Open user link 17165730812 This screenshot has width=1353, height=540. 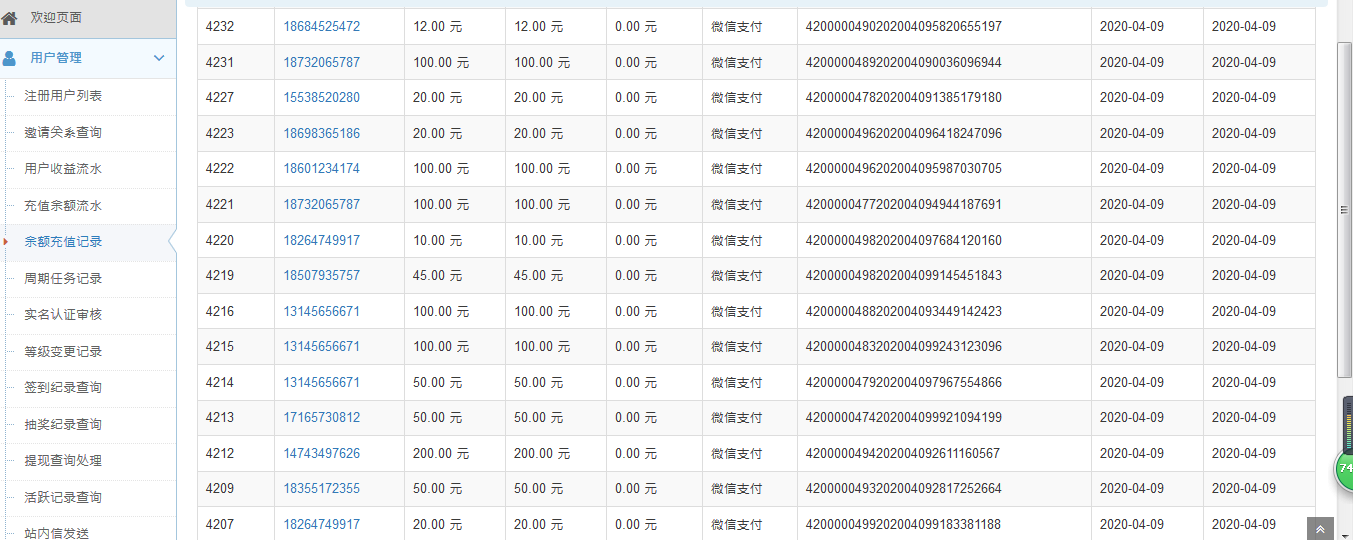321,418
